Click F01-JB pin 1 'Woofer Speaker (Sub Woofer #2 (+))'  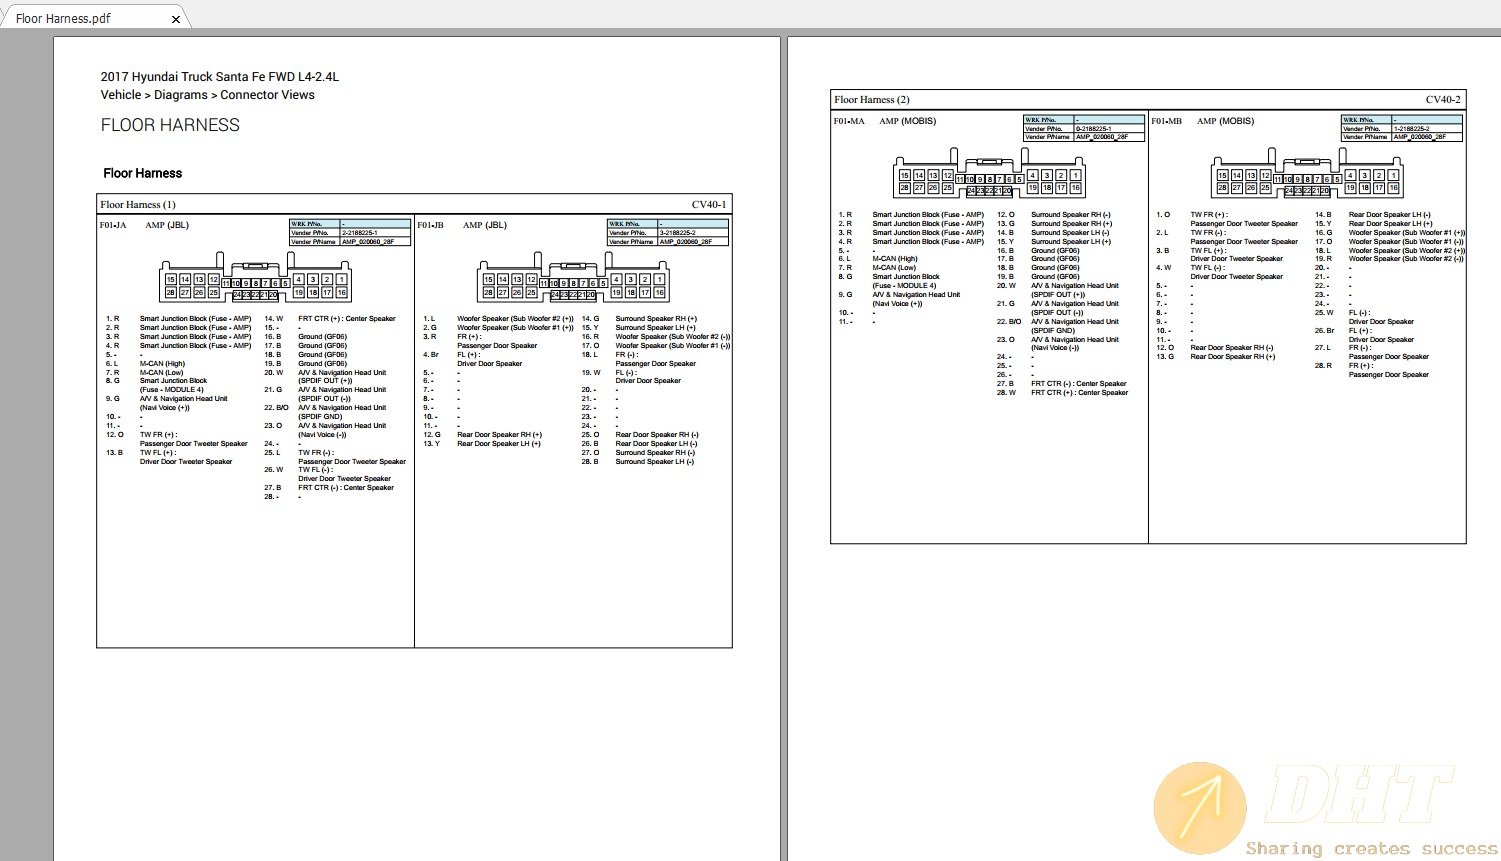[515, 319]
